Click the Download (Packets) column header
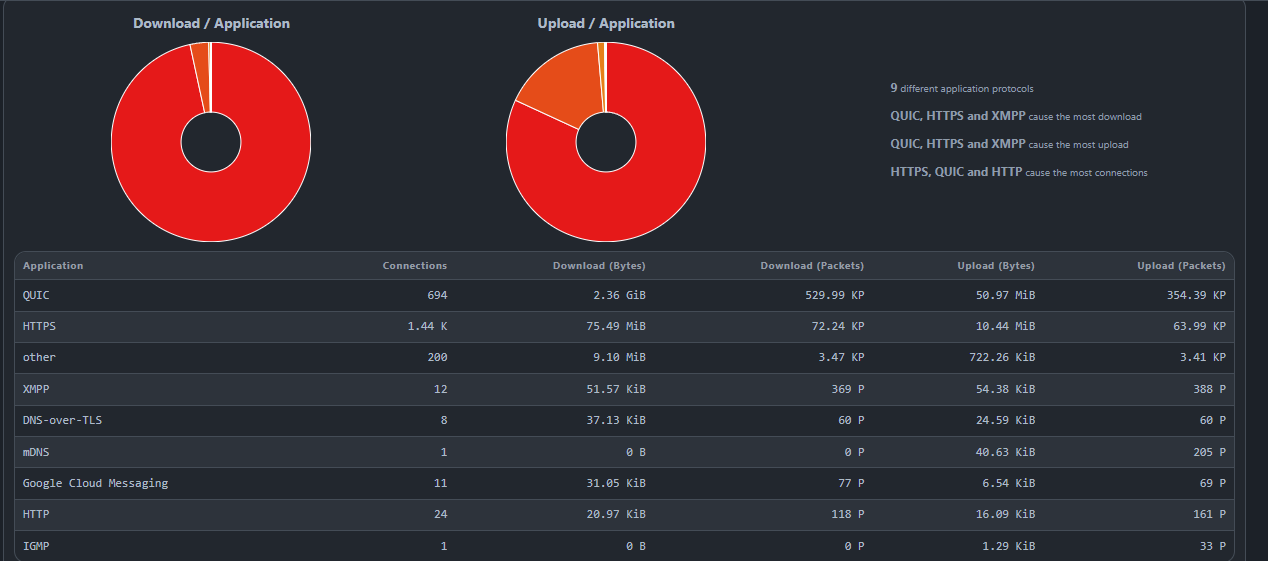 pos(812,266)
